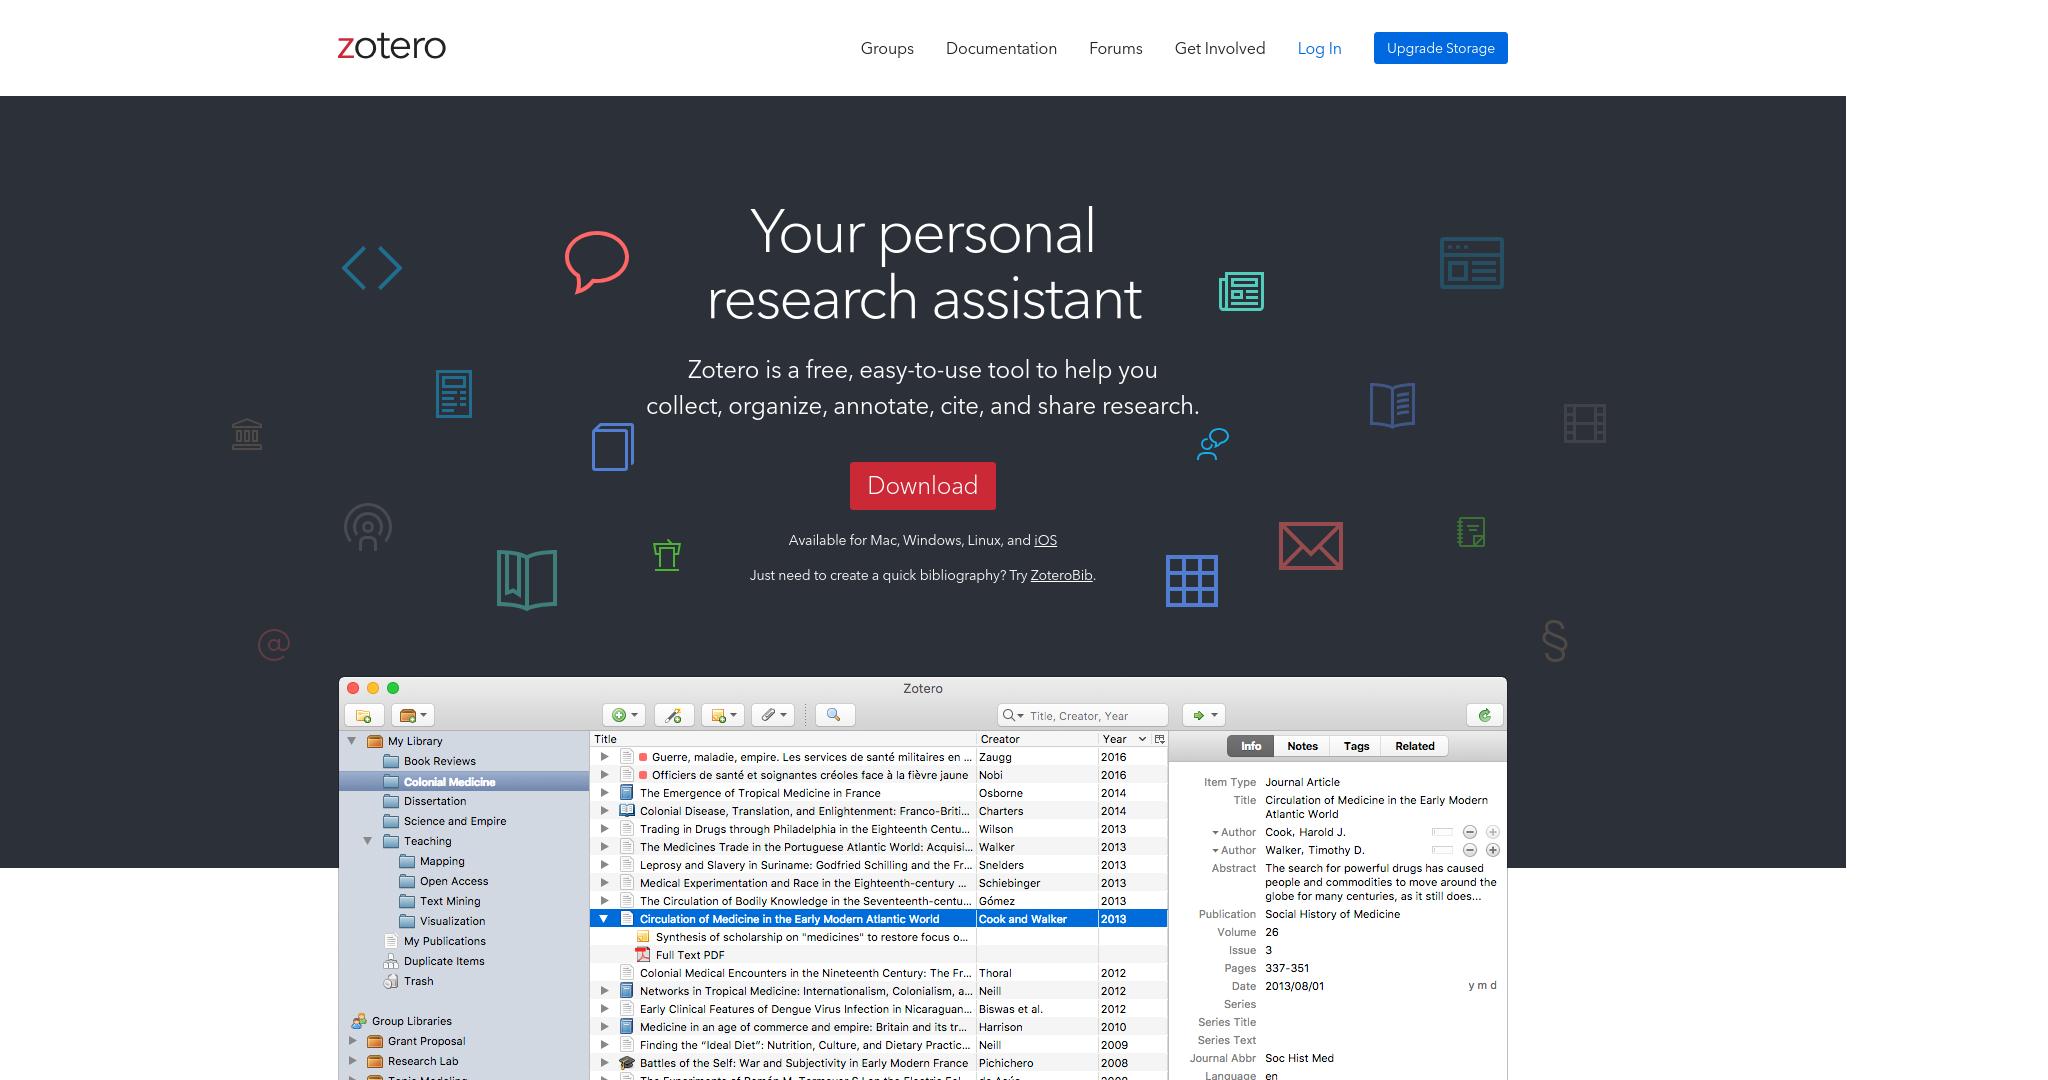This screenshot has height=1080, width=2048.
Task: Click the column picker icon beside Year
Action: 1160,739
